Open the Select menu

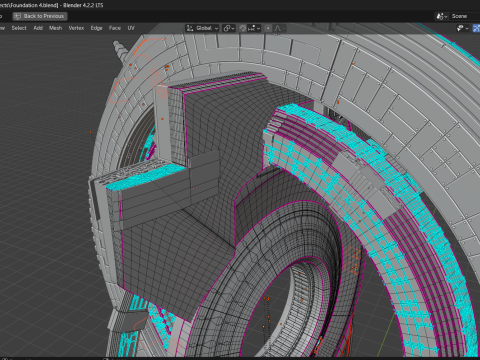pos(19,28)
